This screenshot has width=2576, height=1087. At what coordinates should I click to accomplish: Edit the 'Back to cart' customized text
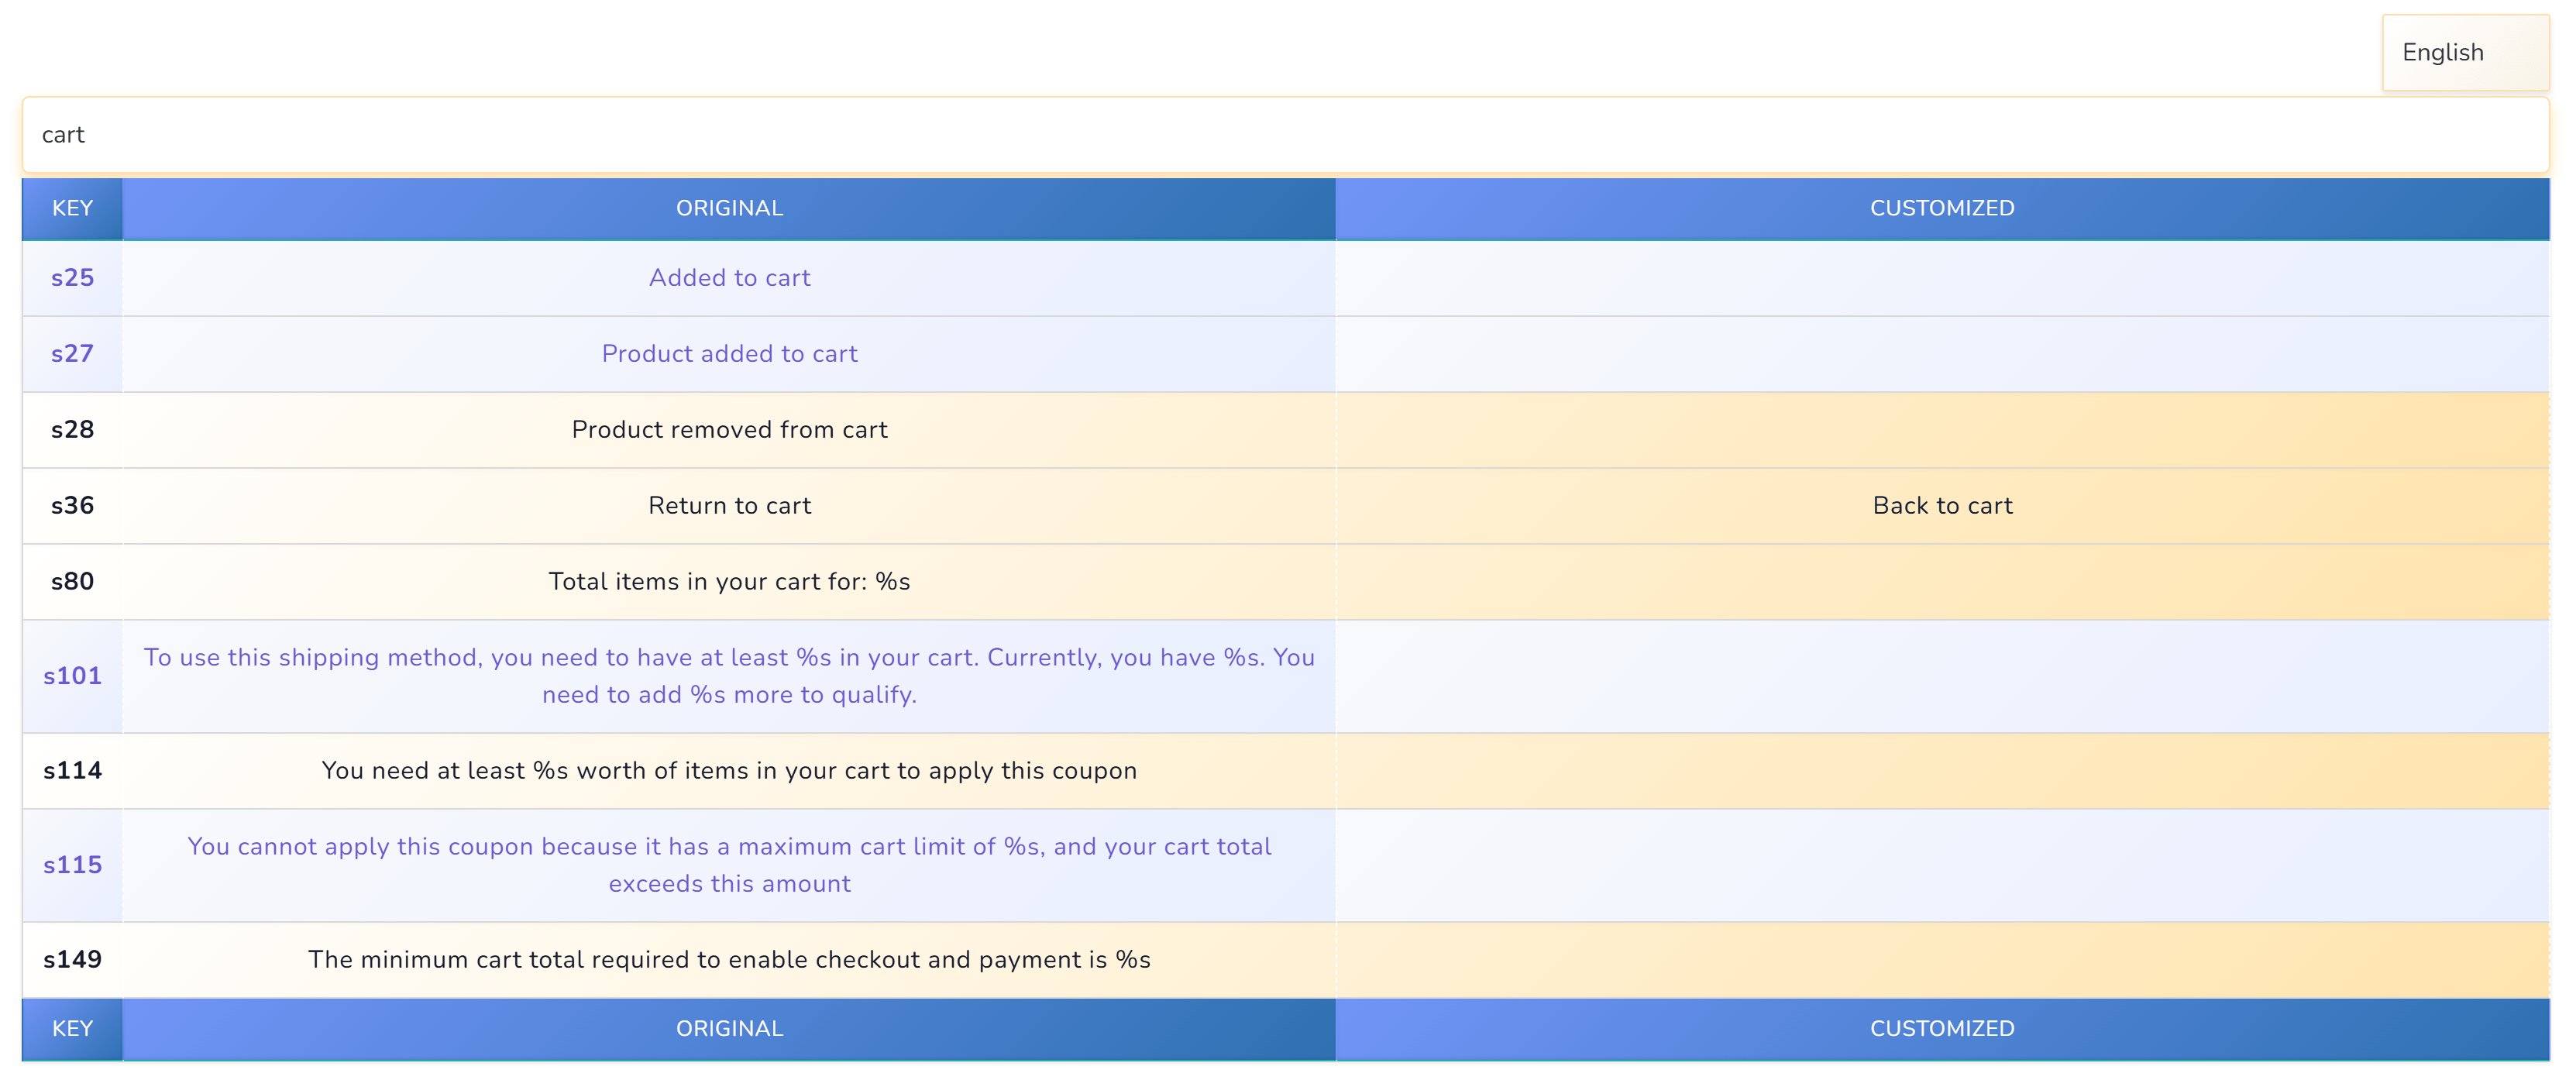click(1941, 506)
